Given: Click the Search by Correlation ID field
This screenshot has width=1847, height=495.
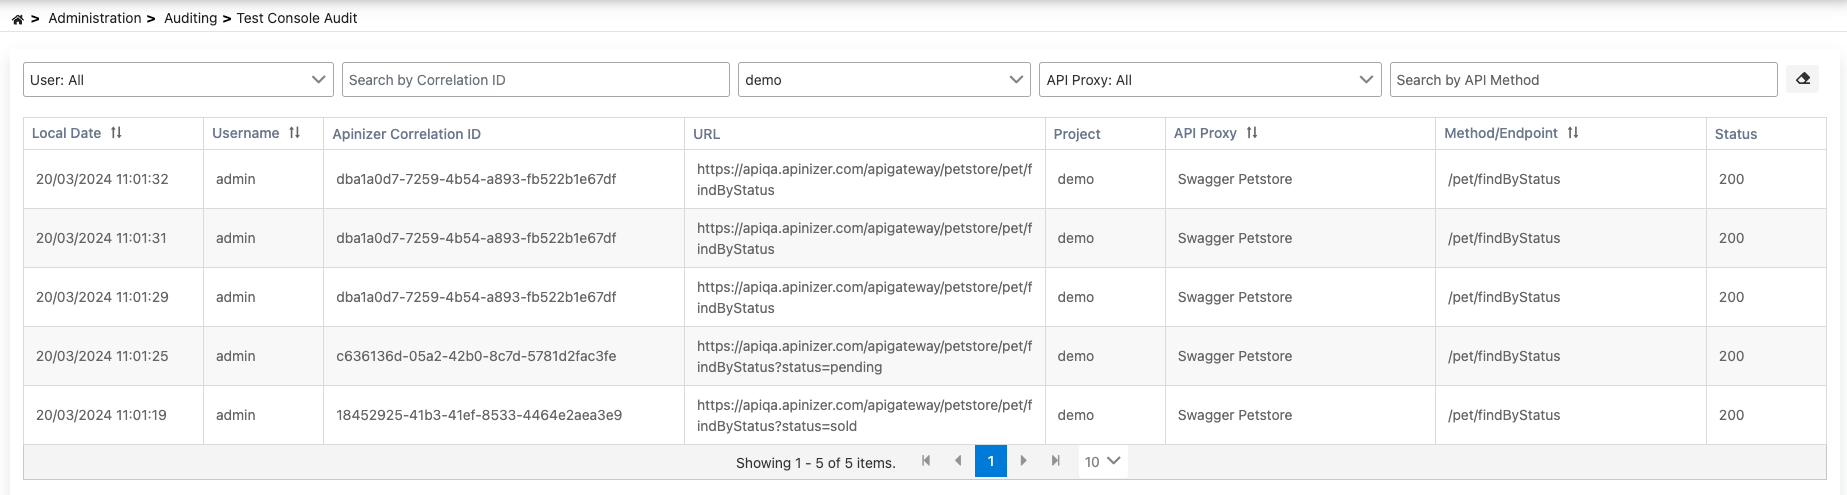Looking at the screenshot, I should tap(535, 80).
